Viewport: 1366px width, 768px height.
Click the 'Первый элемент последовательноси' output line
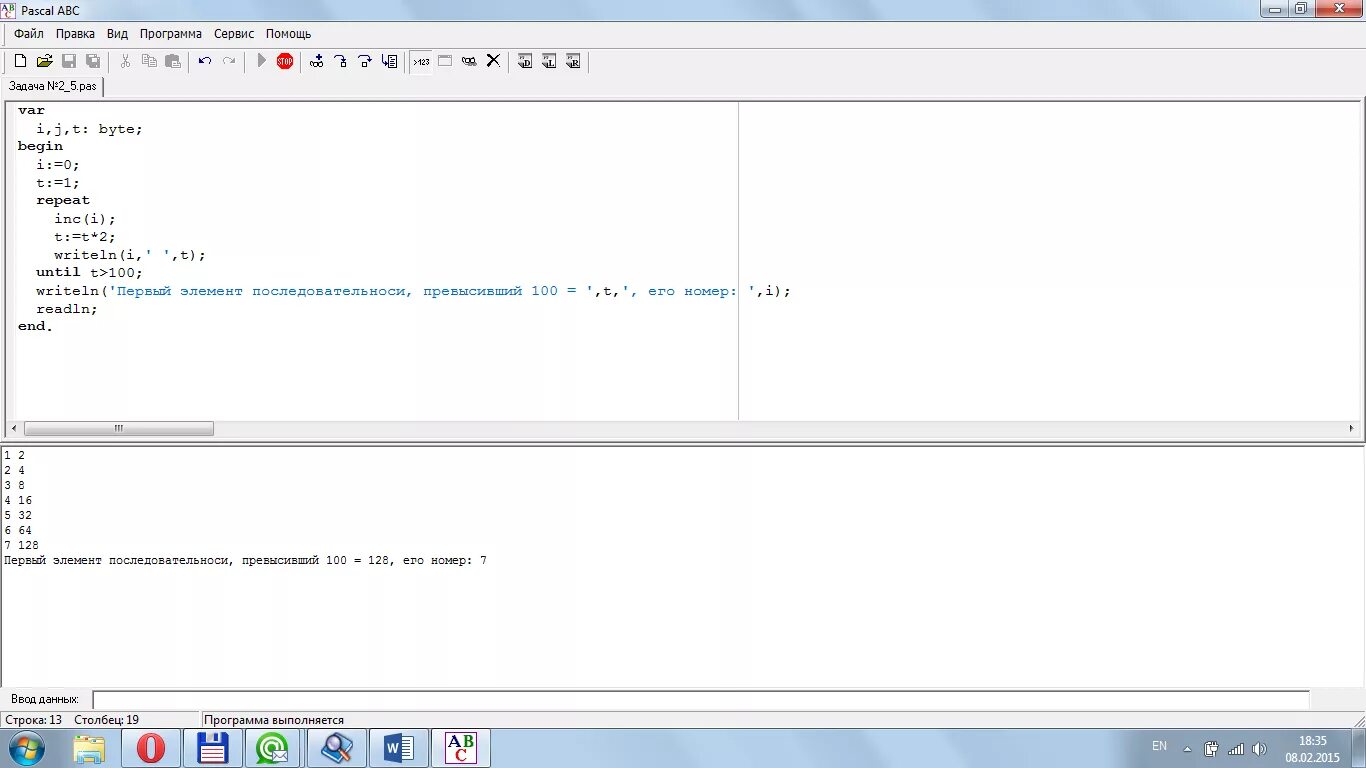(x=245, y=561)
